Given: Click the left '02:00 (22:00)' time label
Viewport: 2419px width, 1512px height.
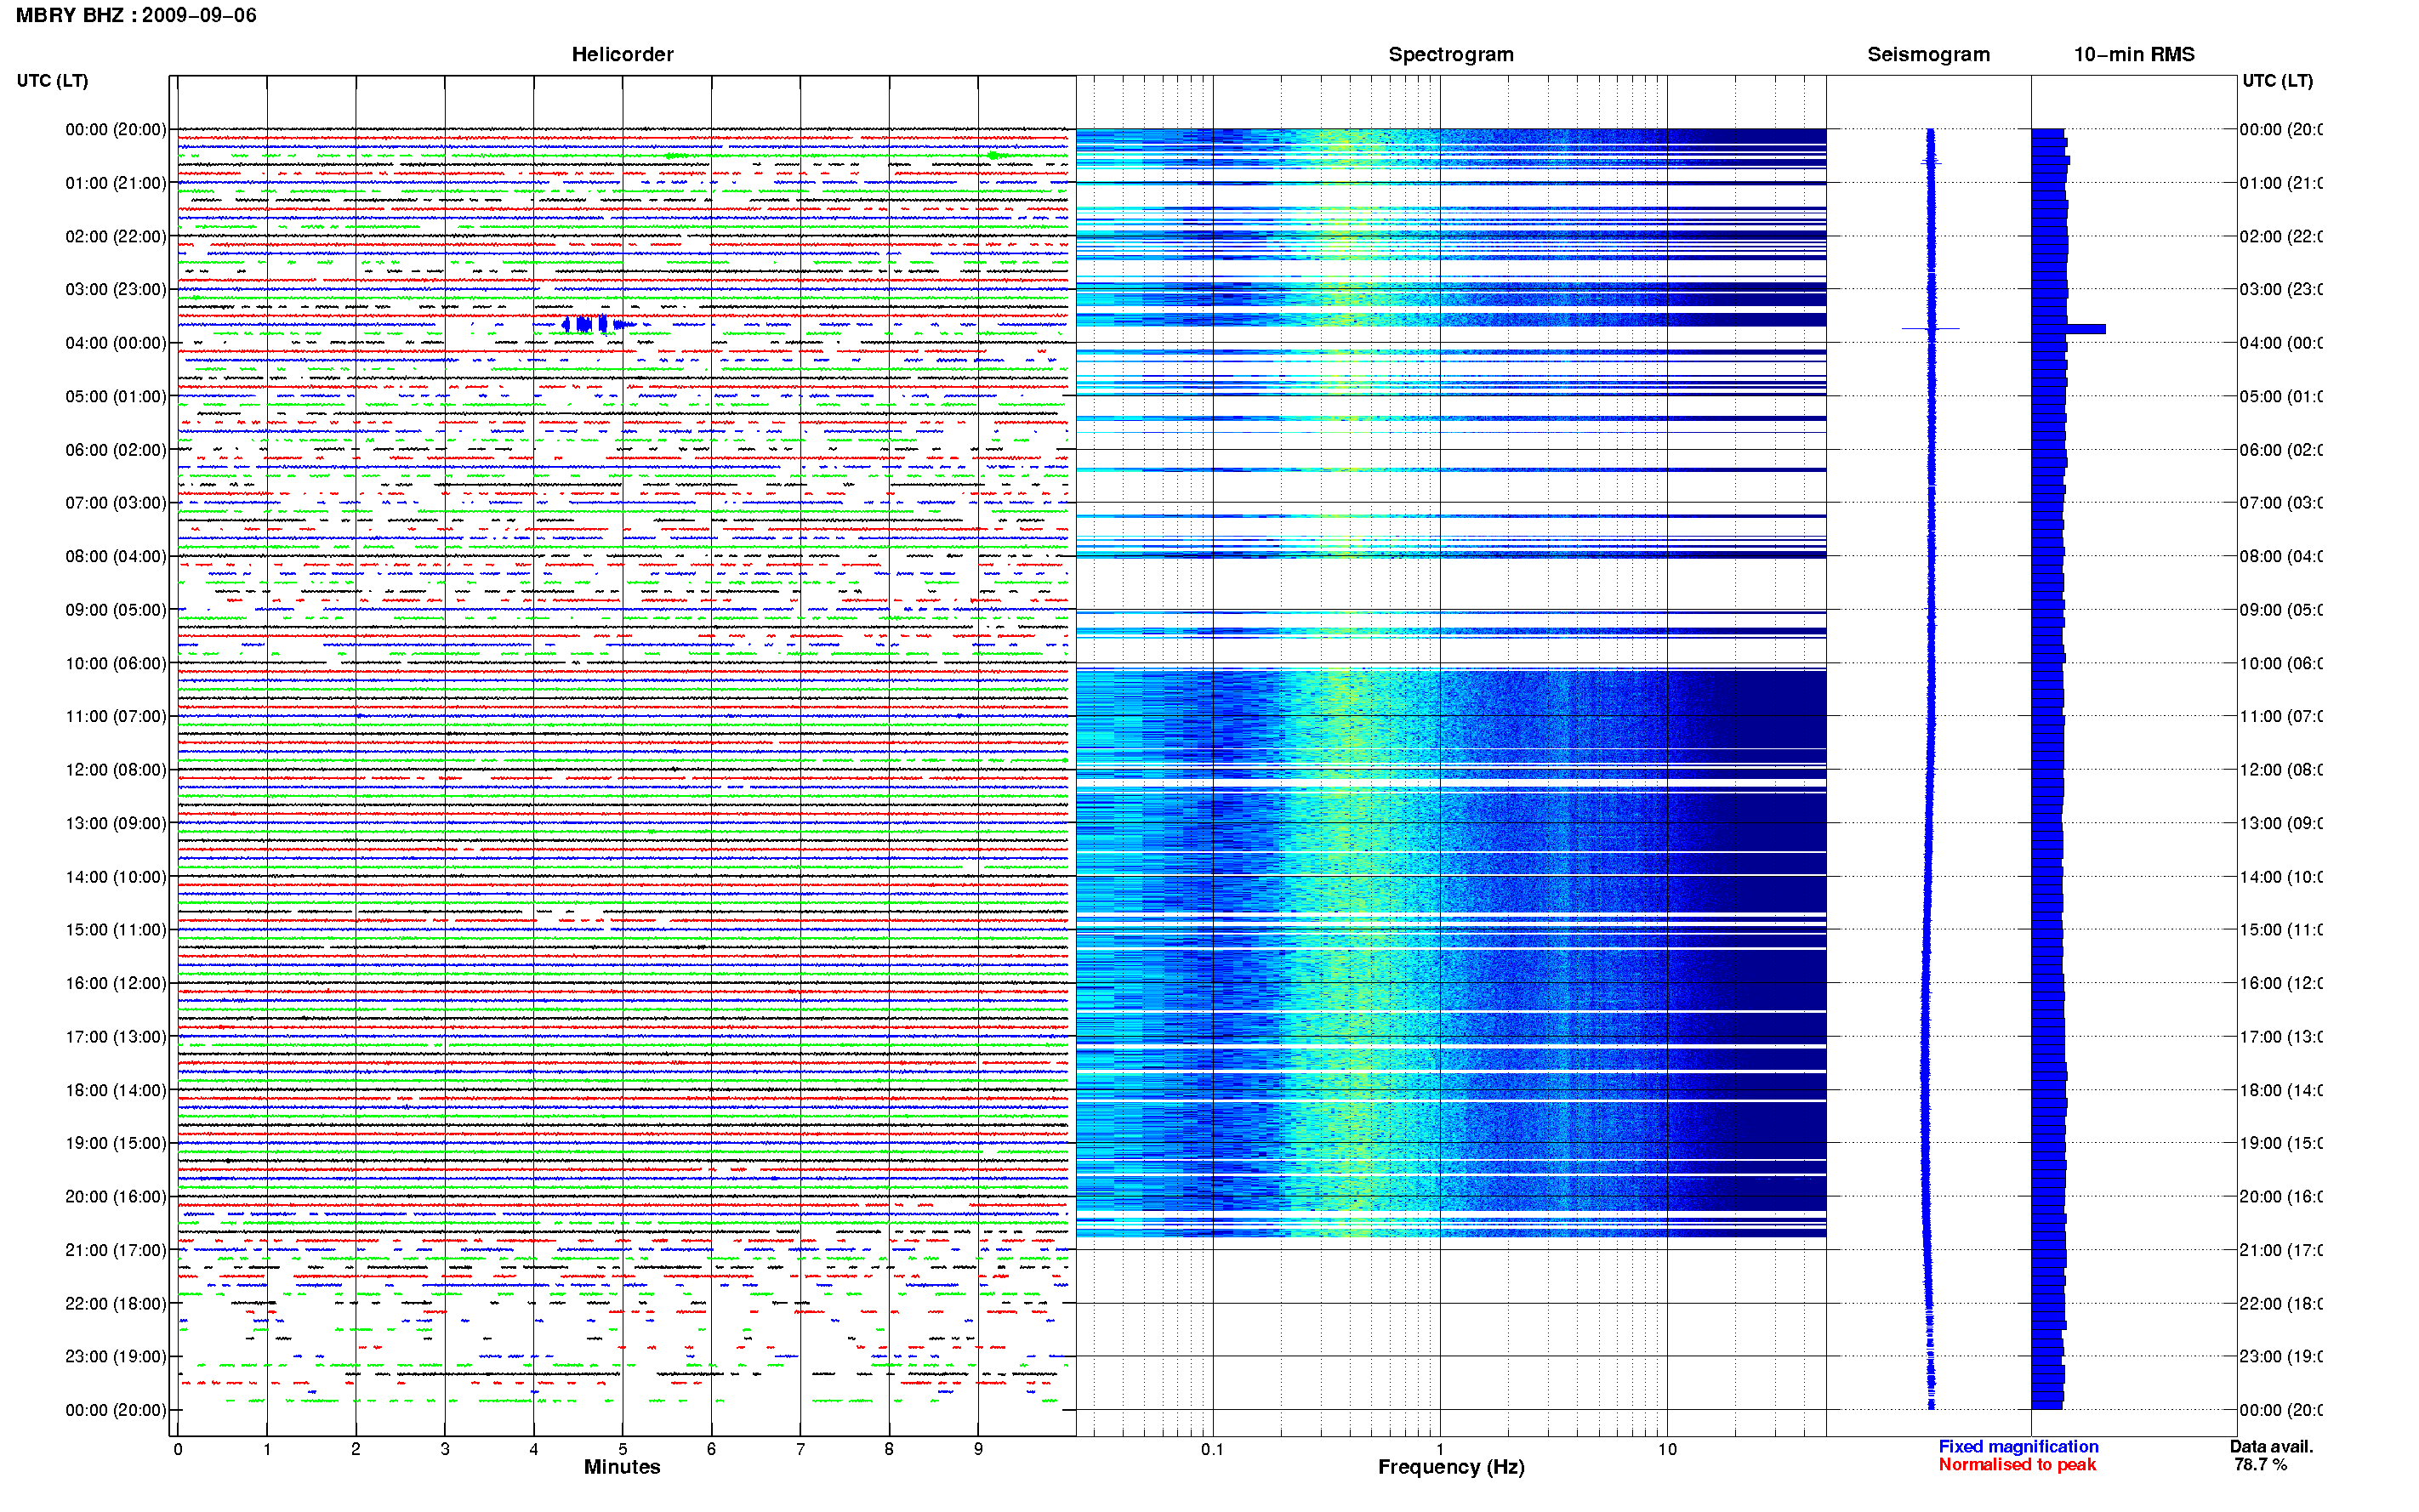Looking at the screenshot, I should [x=115, y=236].
